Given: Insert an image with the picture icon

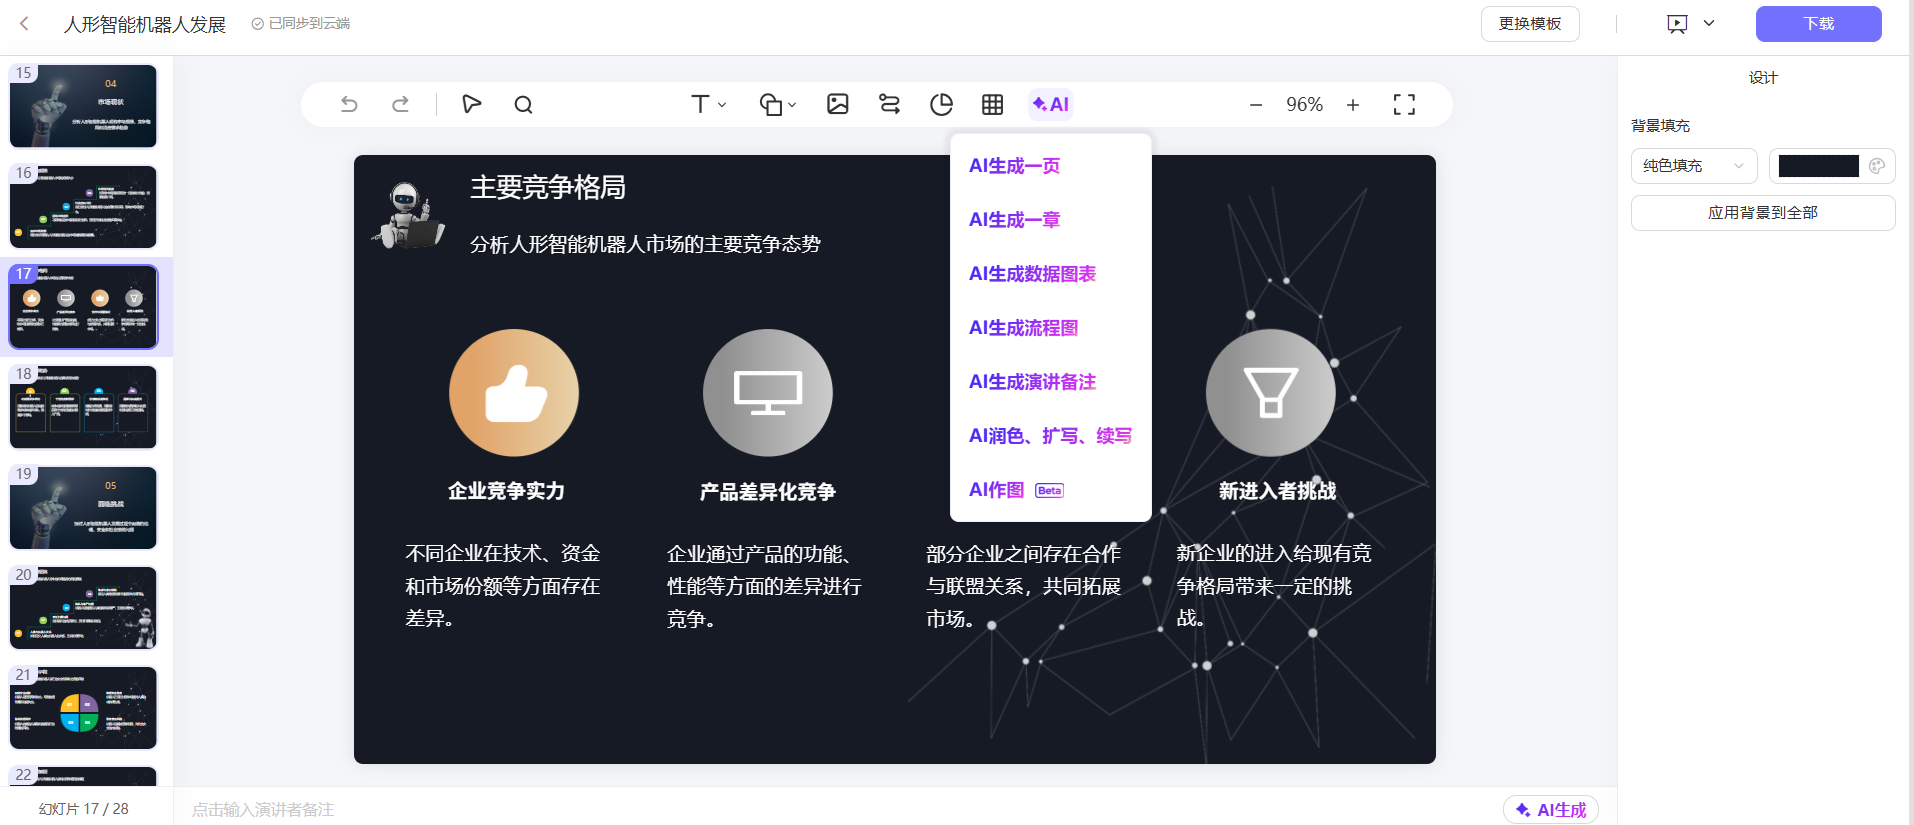Looking at the screenshot, I should tap(838, 104).
